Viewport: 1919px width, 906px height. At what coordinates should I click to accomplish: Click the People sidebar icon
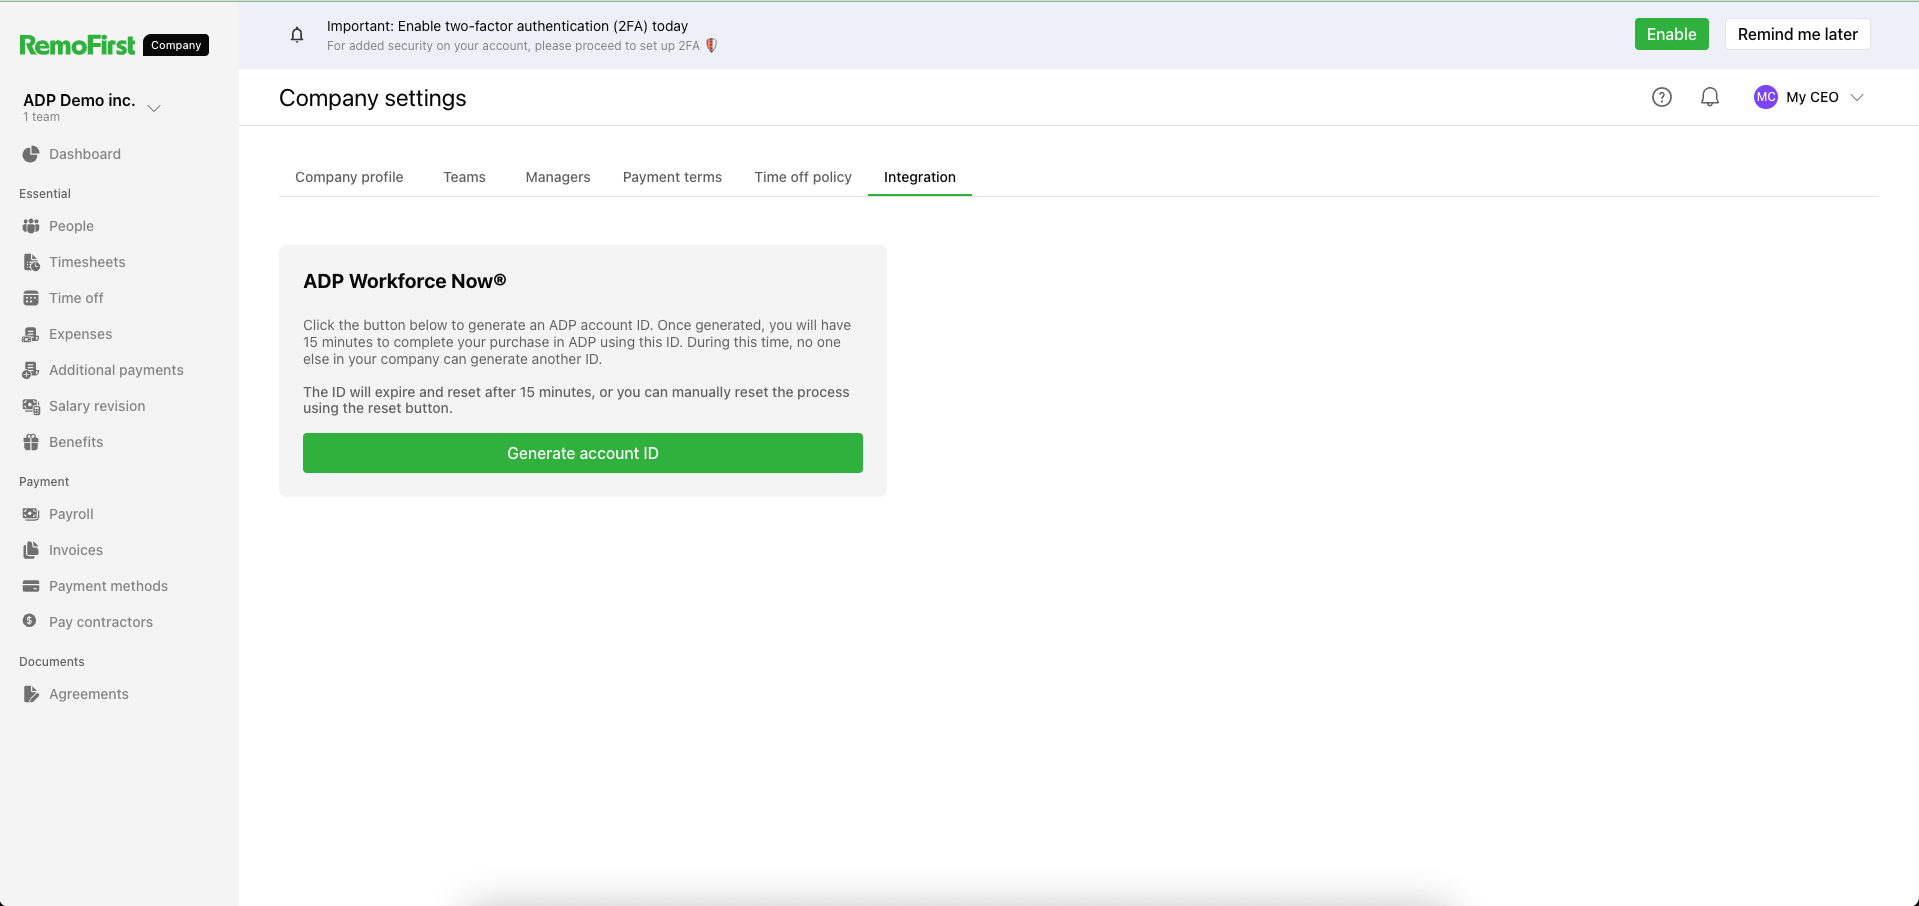[31, 226]
